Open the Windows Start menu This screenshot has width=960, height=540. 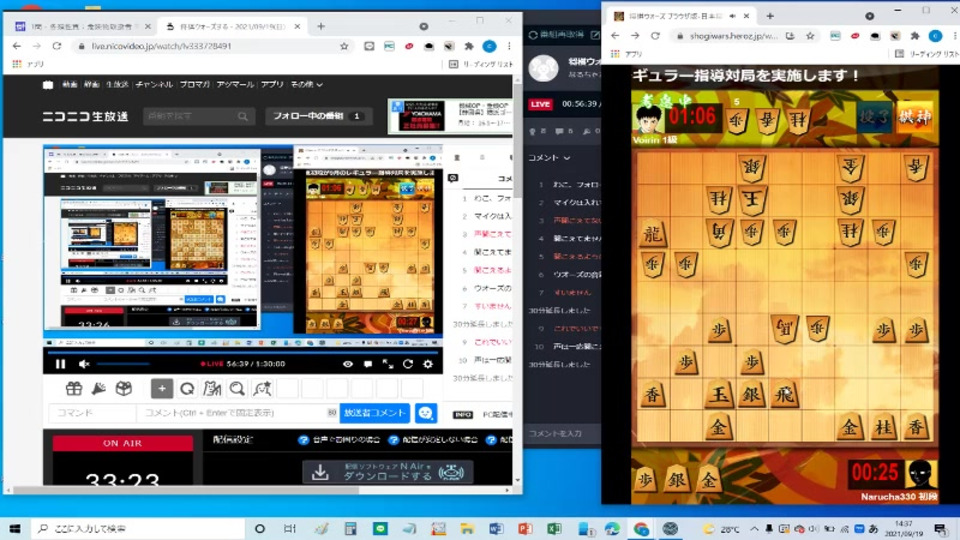15,528
